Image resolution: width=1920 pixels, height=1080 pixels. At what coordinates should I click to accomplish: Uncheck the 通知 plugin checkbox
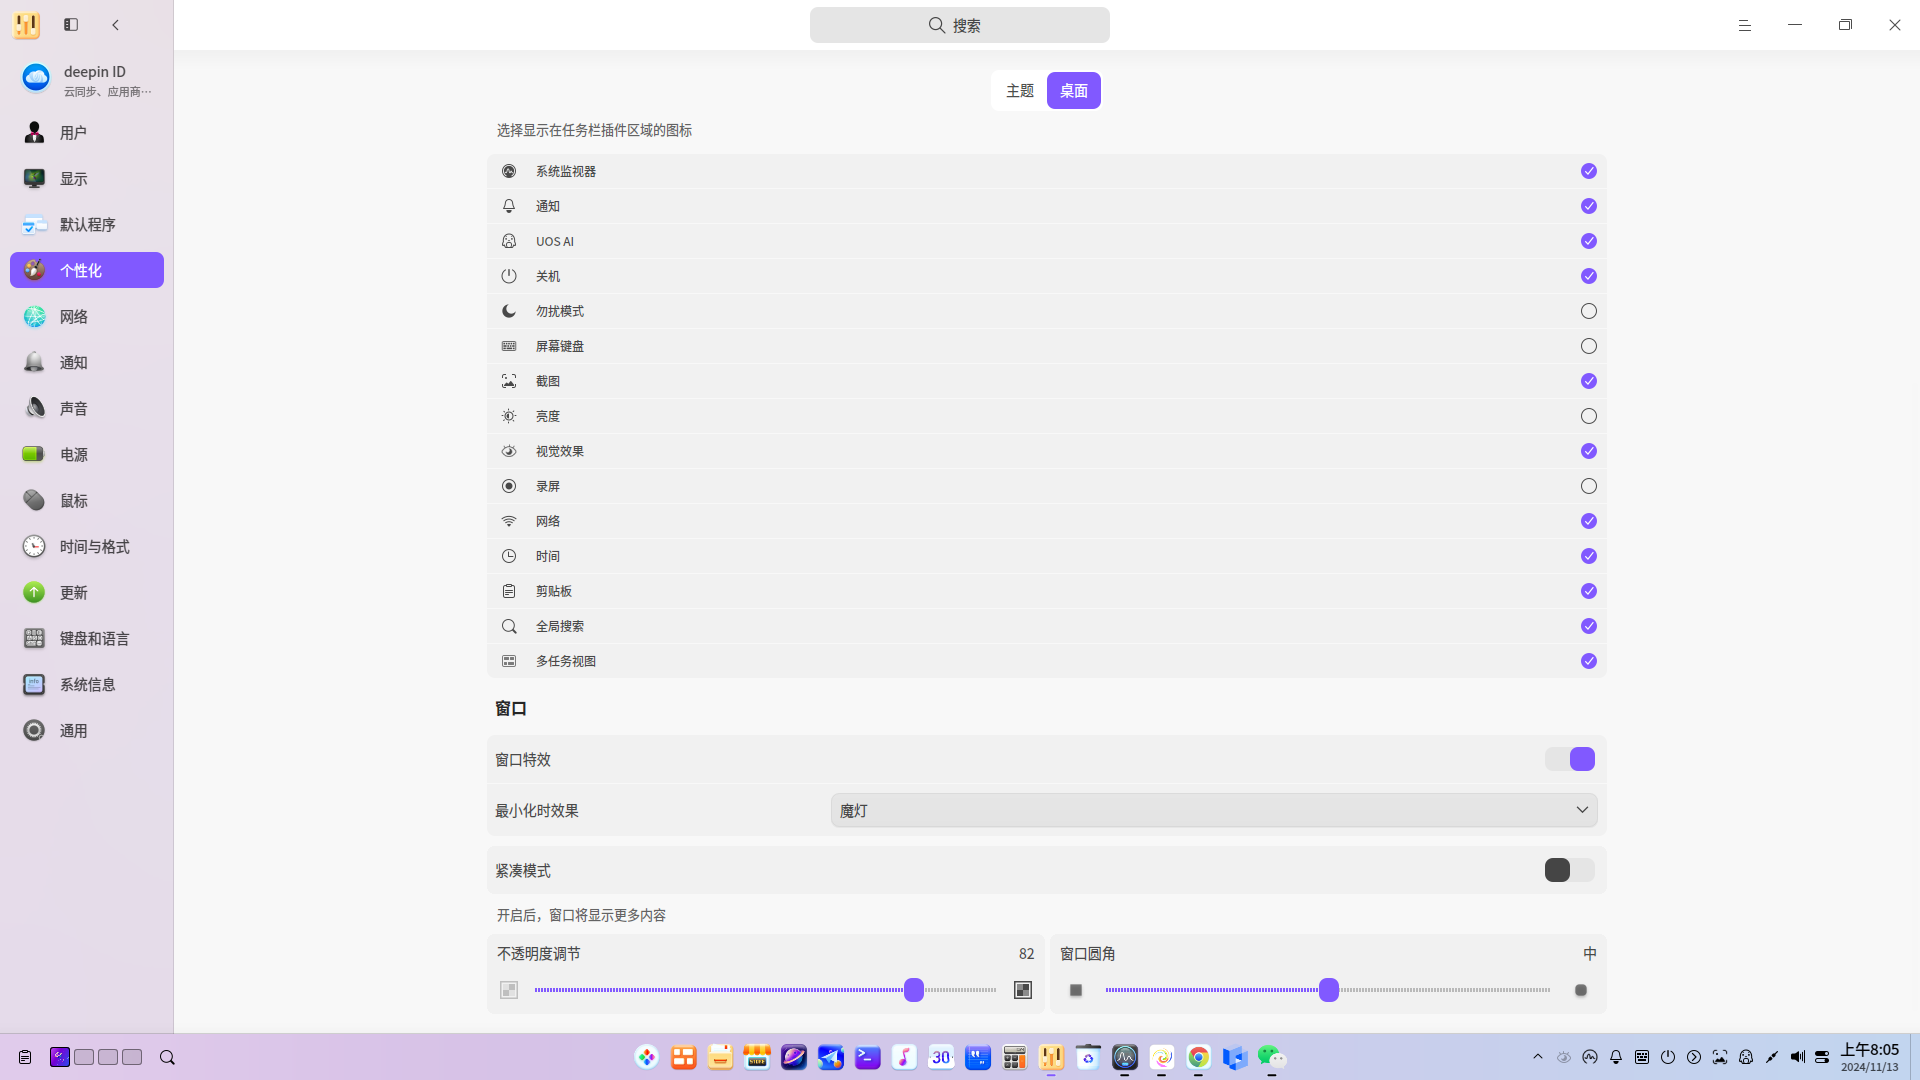click(x=1589, y=206)
